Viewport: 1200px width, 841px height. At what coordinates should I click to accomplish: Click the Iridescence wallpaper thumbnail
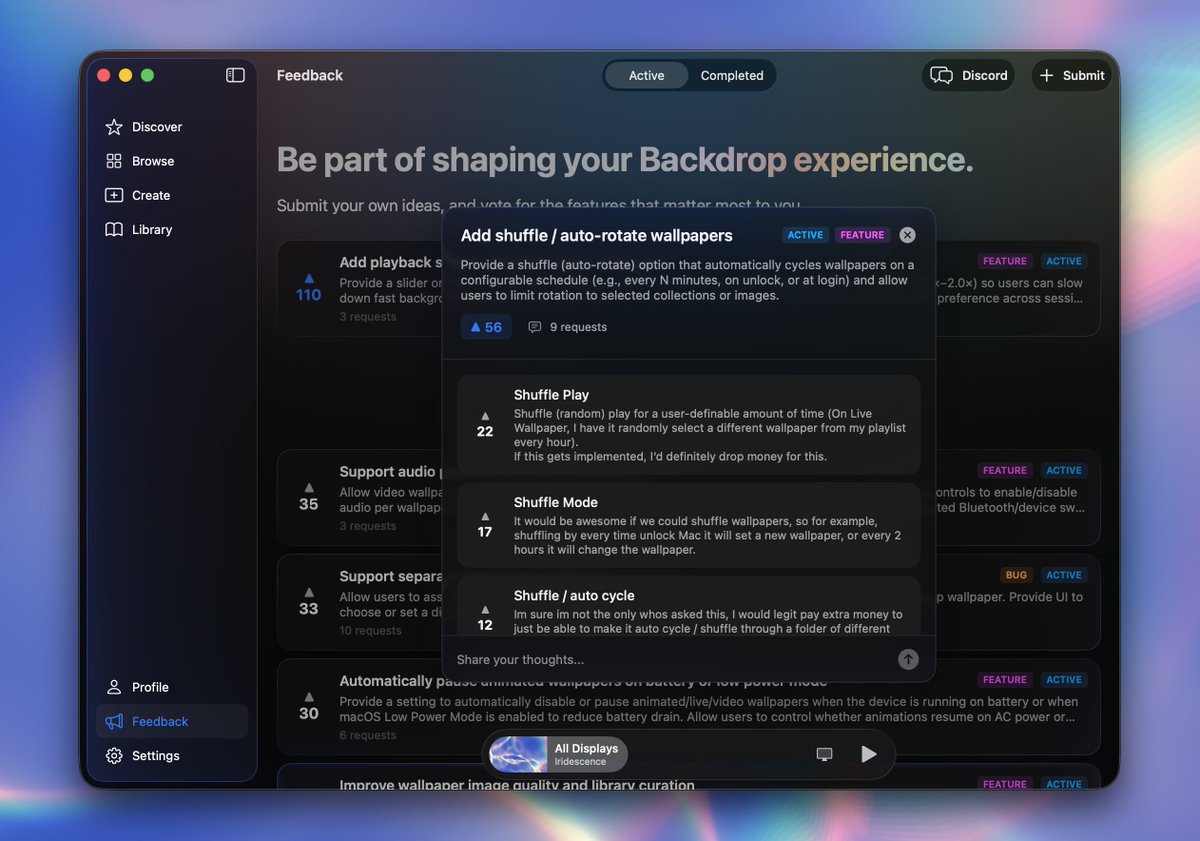[x=518, y=754]
